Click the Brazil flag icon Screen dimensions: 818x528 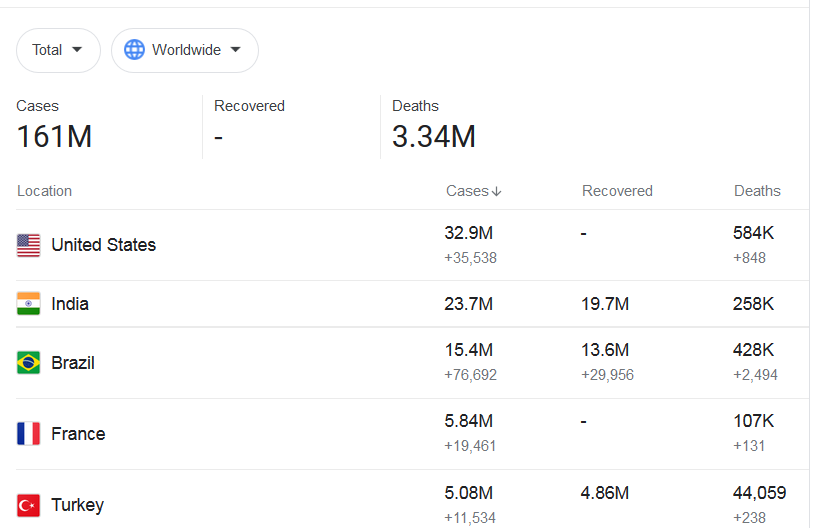pos(28,363)
